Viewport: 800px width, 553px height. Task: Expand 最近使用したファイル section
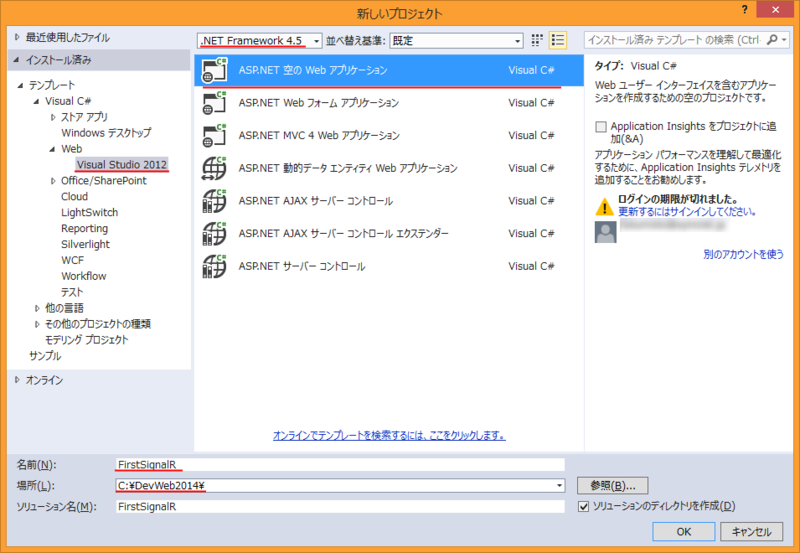(x=17, y=37)
